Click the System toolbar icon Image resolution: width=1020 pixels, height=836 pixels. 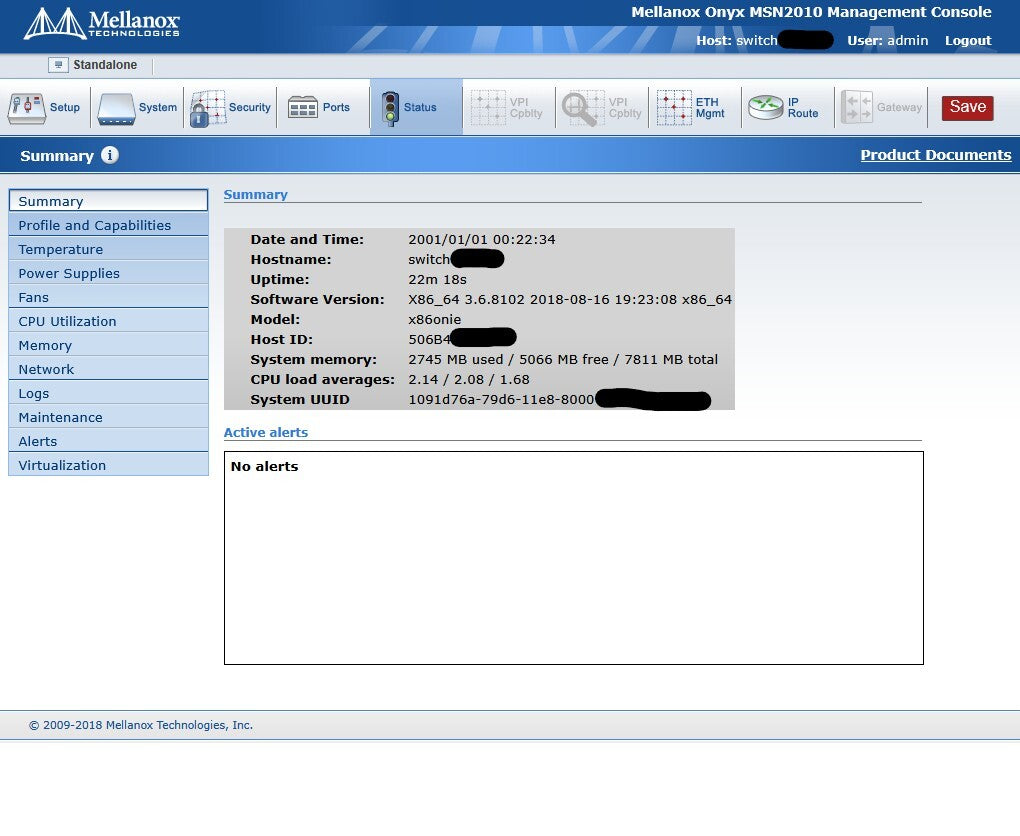click(137, 106)
